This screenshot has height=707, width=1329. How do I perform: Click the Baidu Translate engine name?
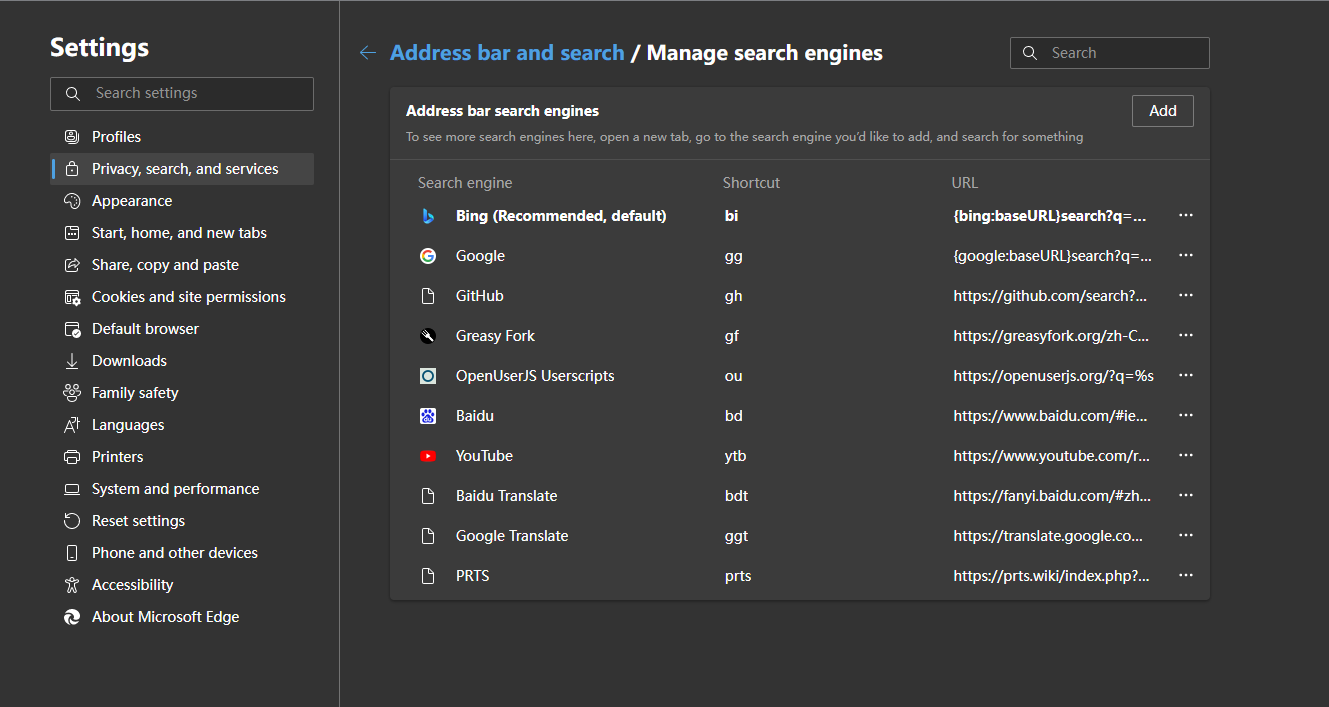coord(507,496)
